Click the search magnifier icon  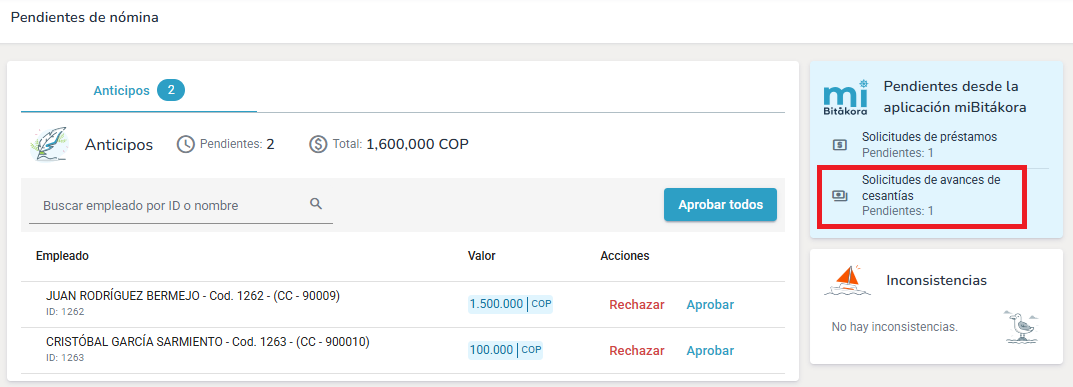(315, 204)
